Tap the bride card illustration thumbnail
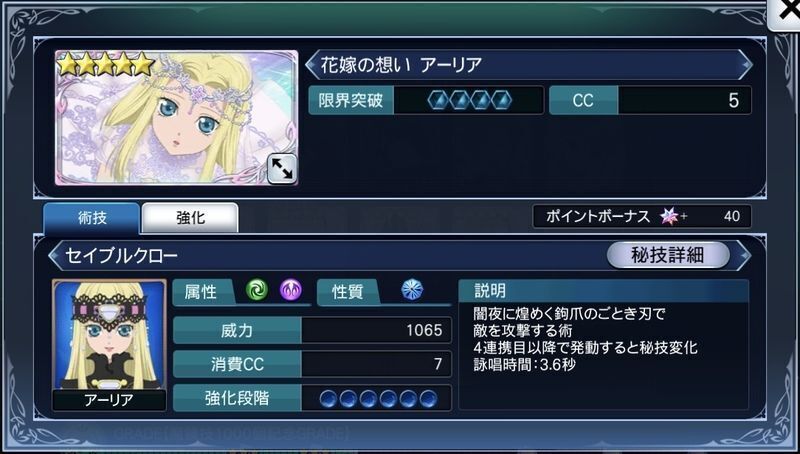 [177, 117]
